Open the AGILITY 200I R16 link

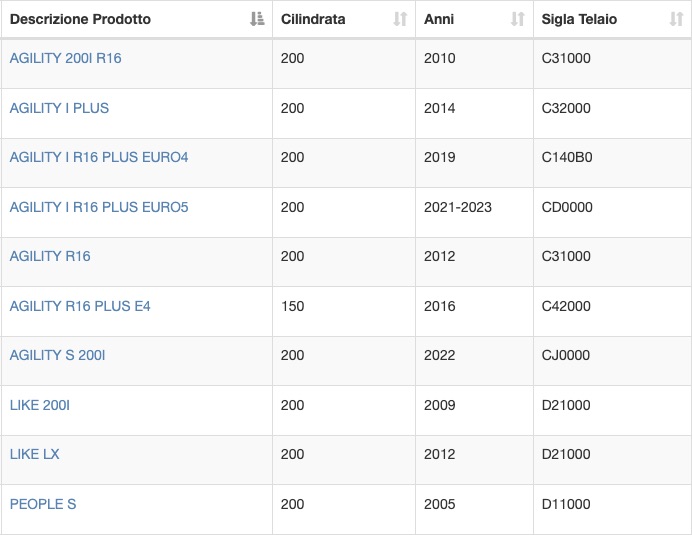coord(65,58)
